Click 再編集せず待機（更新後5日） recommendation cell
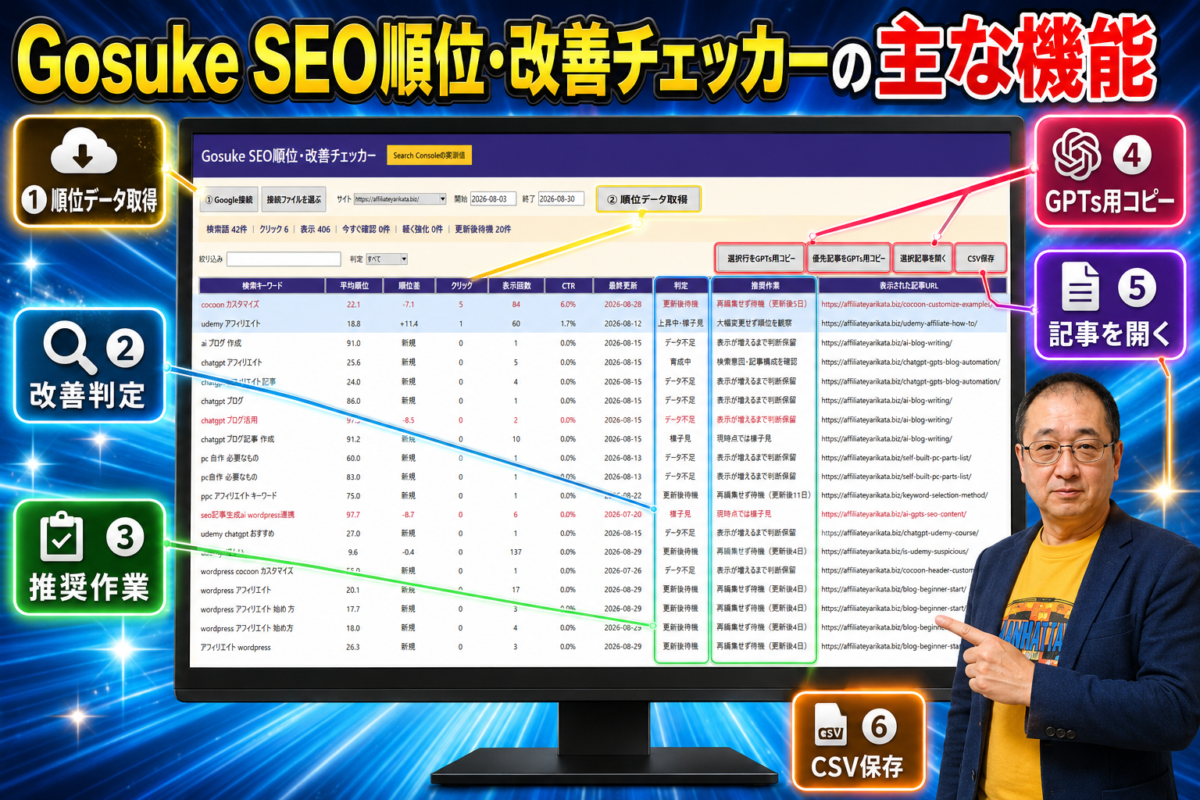The height and width of the screenshot is (800, 1200). 763,304
